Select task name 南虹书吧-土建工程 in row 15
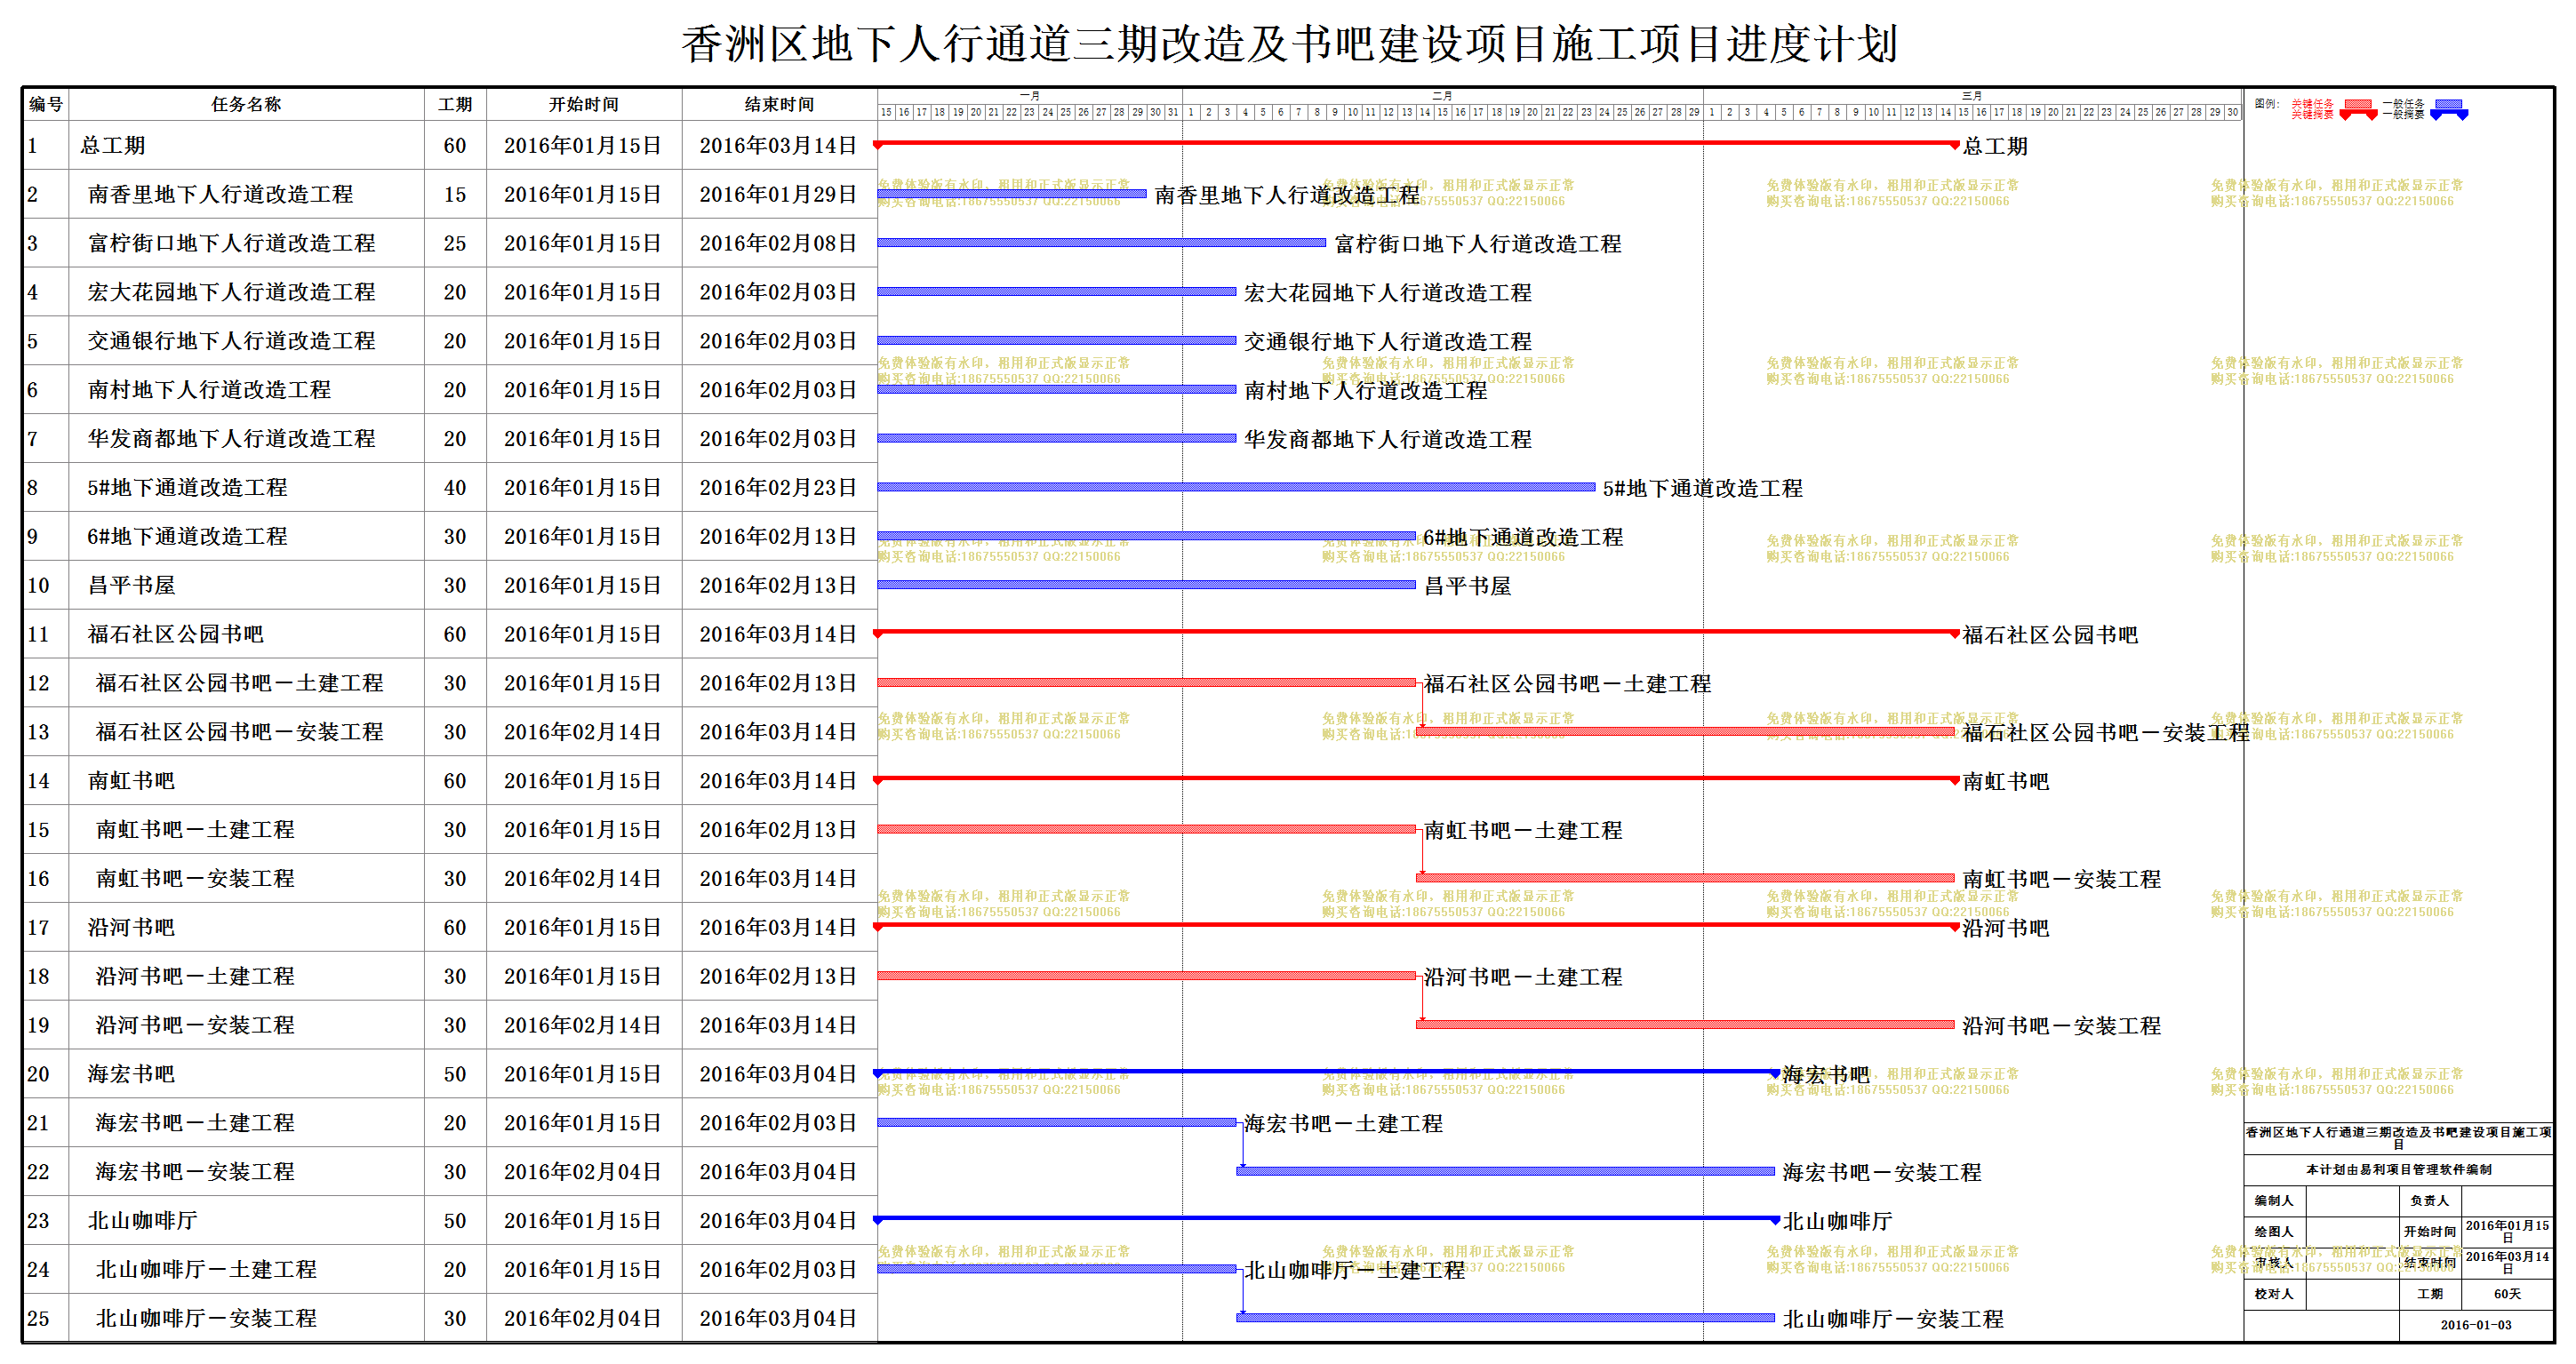 coord(195,830)
